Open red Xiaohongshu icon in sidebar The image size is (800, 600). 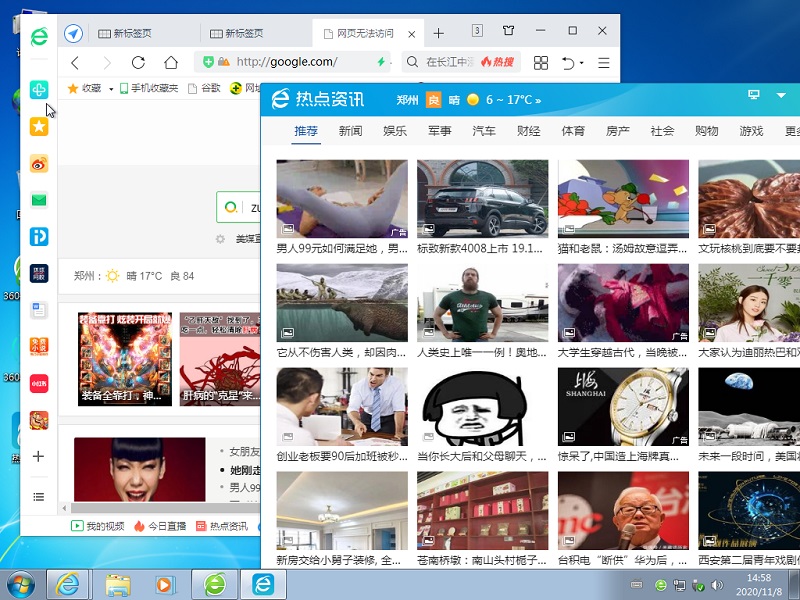[x=39, y=384]
